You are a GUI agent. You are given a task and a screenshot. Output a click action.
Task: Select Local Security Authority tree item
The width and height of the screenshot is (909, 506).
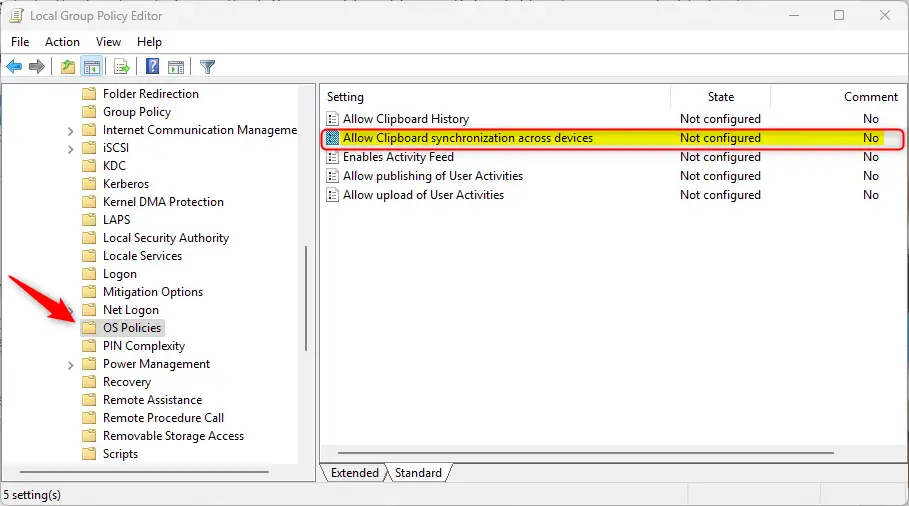pyautogui.click(x=166, y=238)
